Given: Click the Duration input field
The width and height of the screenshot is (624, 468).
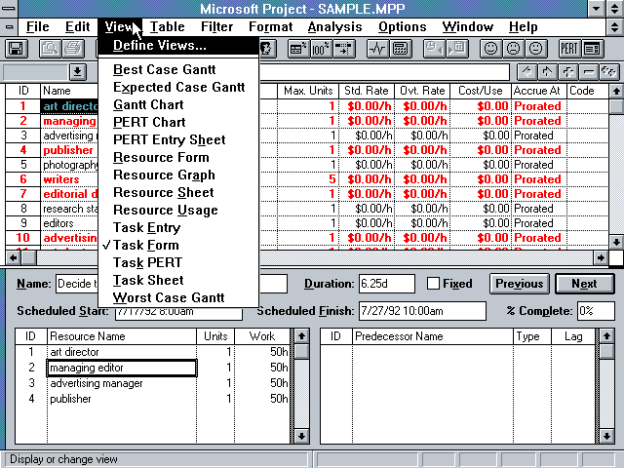Looking at the screenshot, I should click(x=386, y=284).
